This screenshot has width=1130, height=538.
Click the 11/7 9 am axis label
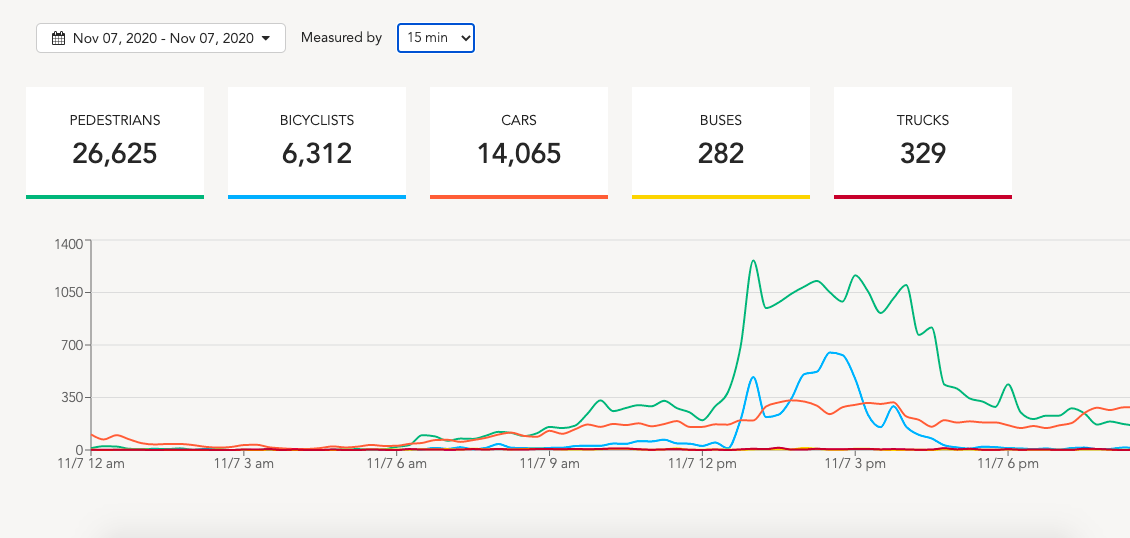point(550,464)
